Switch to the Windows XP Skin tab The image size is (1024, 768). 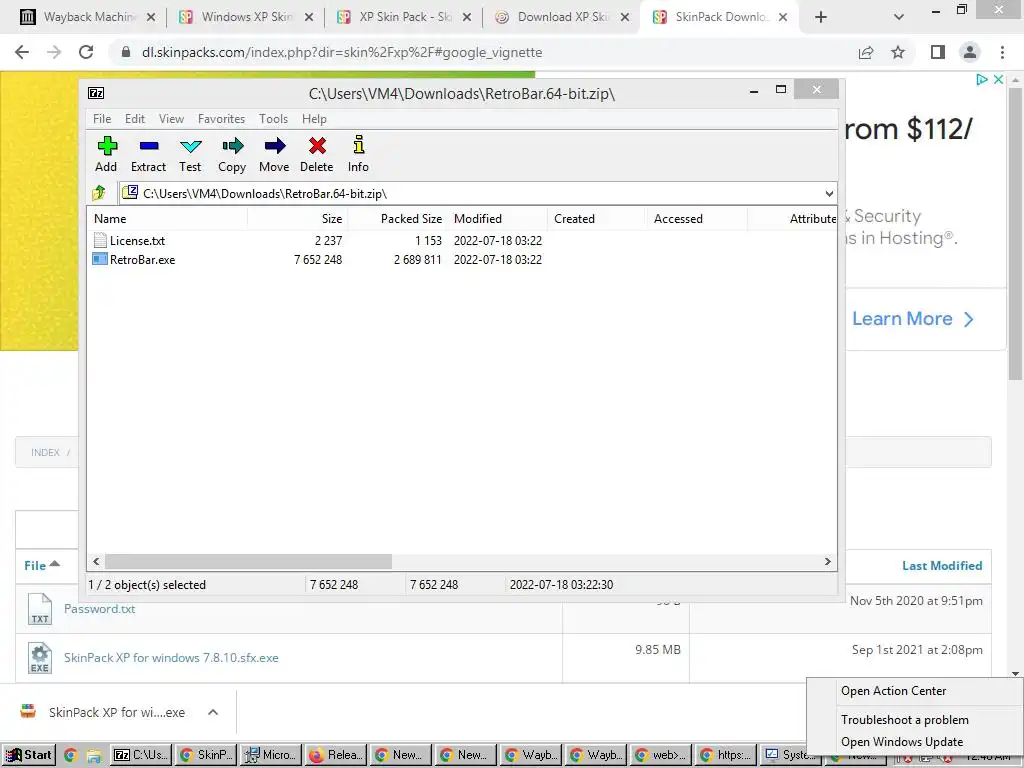click(246, 17)
